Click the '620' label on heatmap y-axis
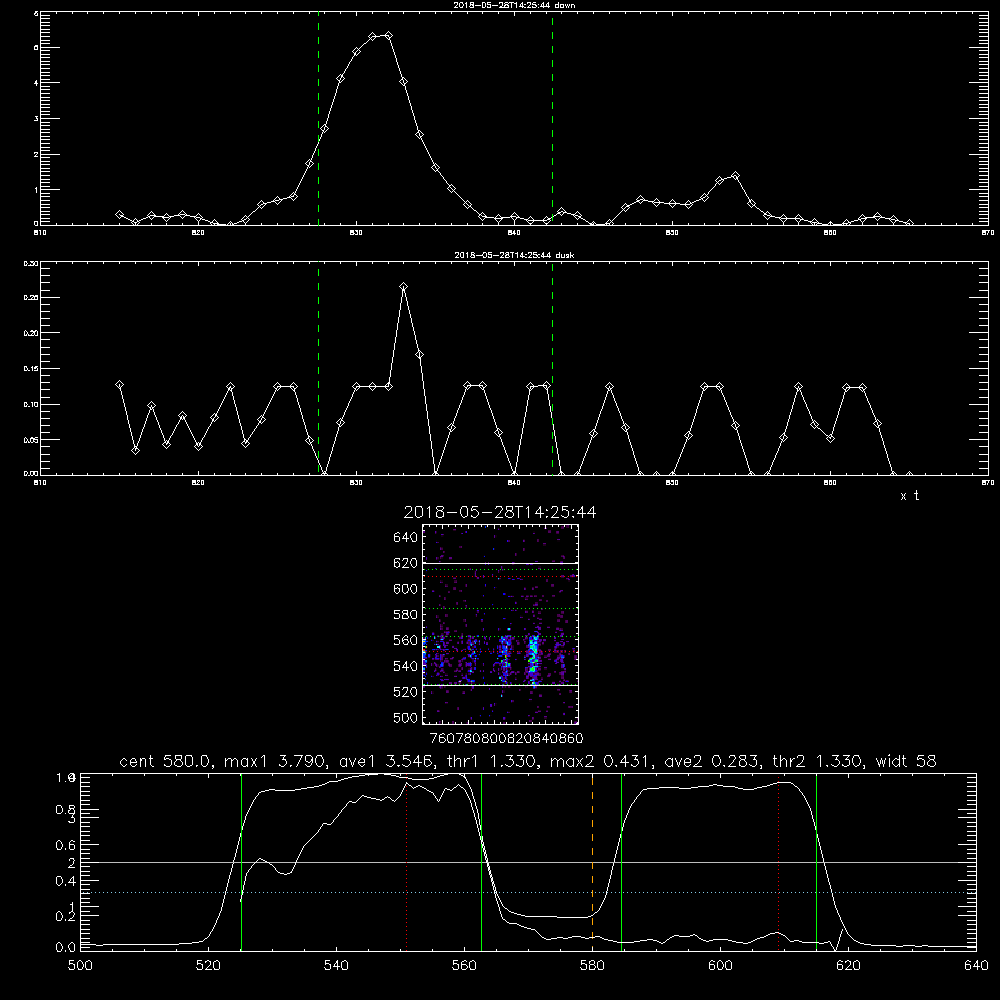 pyautogui.click(x=406, y=563)
